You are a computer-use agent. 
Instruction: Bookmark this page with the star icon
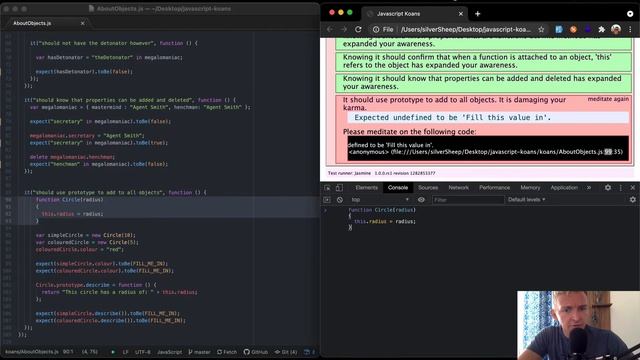pyautogui.click(x=541, y=29)
